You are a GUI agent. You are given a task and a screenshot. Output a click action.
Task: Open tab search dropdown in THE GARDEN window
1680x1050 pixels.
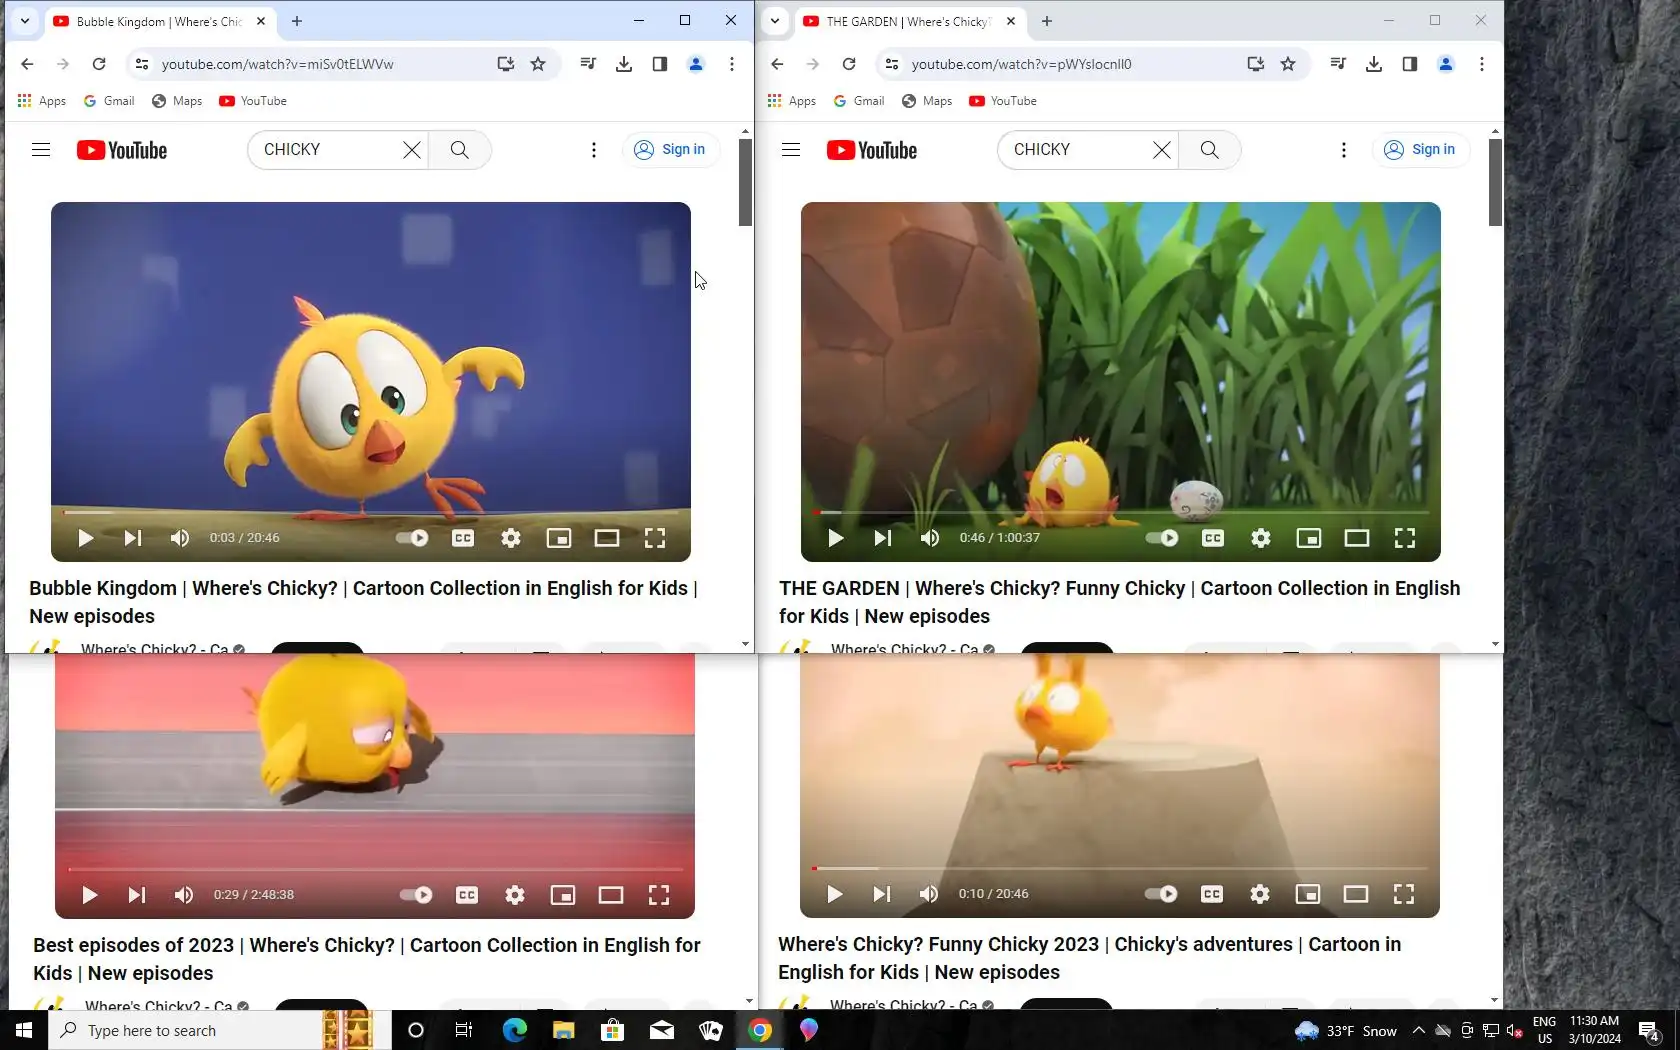(775, 21)
